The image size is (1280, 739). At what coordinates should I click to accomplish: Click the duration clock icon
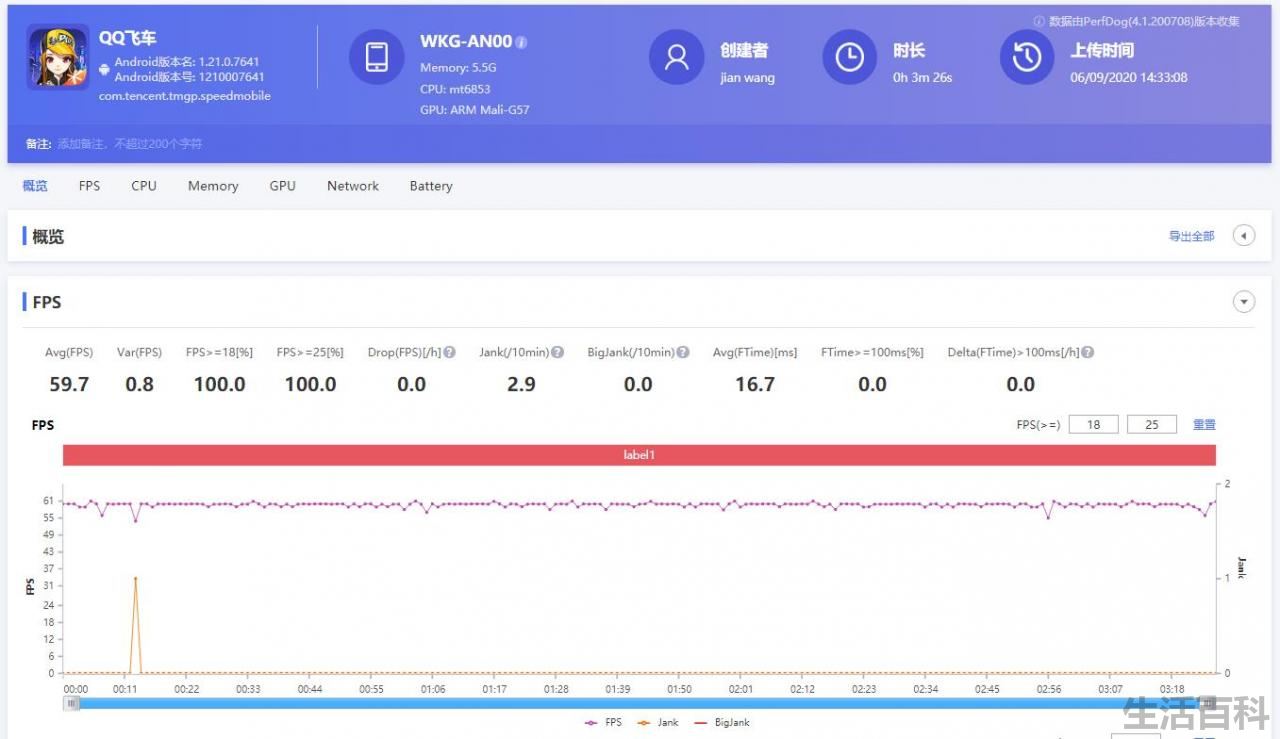pos(850,57)
